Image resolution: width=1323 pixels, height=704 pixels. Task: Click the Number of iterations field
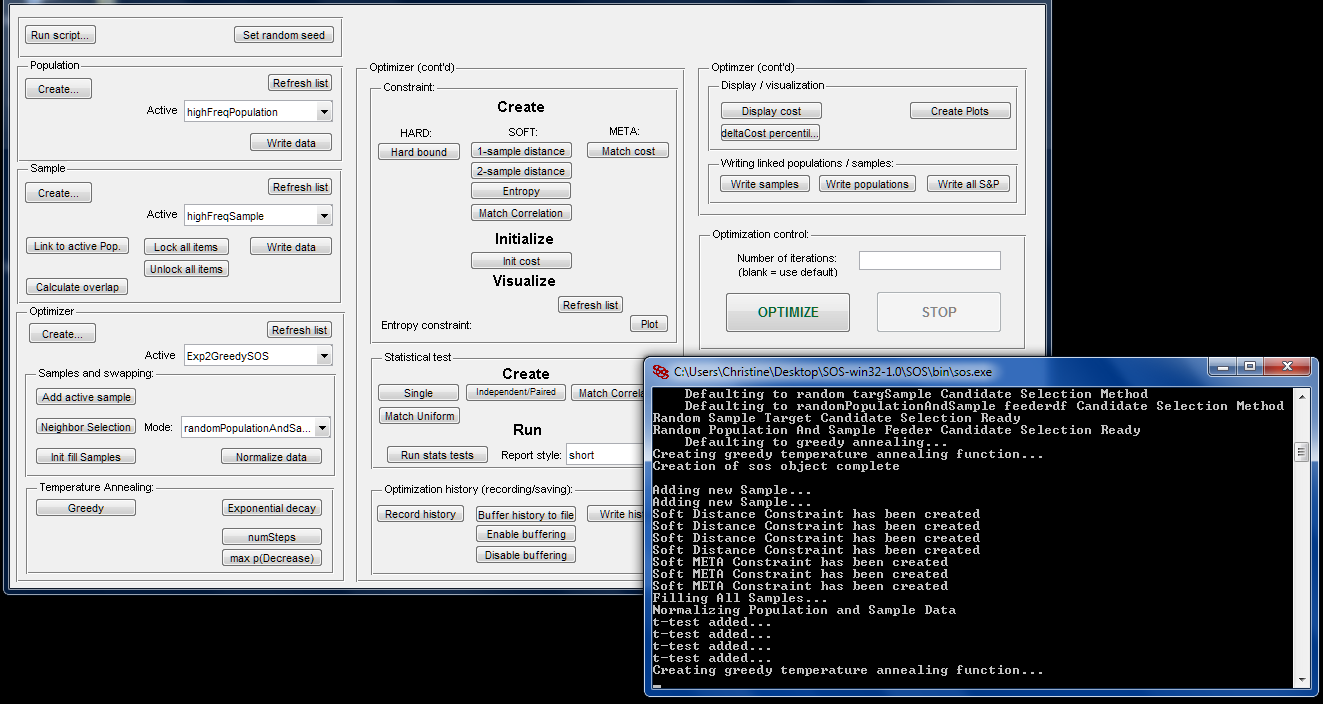pyautogui.click(x=929, y=261)
